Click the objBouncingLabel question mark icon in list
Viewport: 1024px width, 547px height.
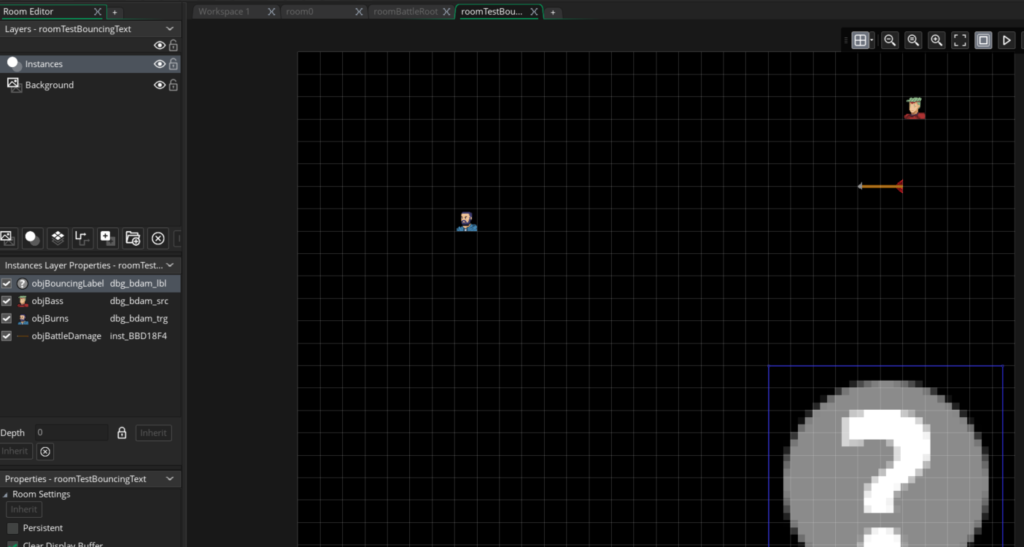tap(23, 283)
